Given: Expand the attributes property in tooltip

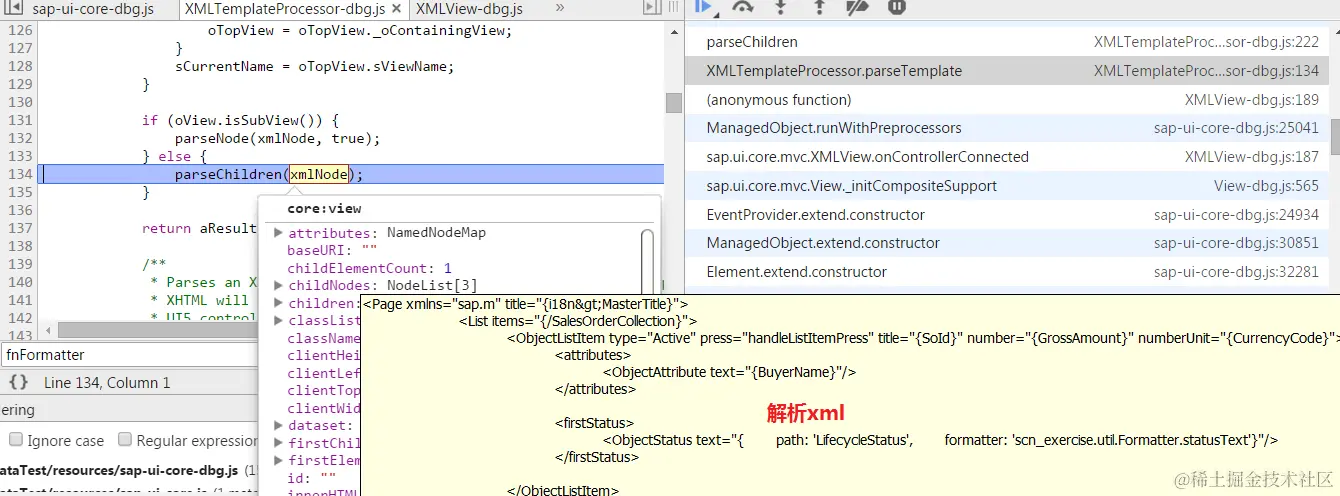Looking at the screenshot, I should pos(279,232).
